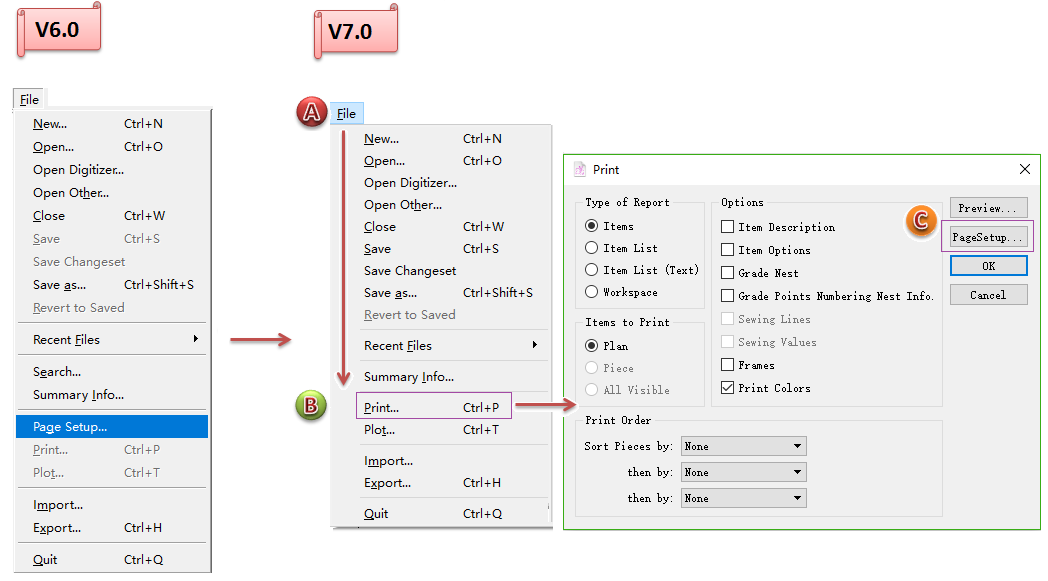Enable the Item Description checkbox
The width and height of the screenshot is (1048, 581).
pyautogui.click(x=728, y=227)
